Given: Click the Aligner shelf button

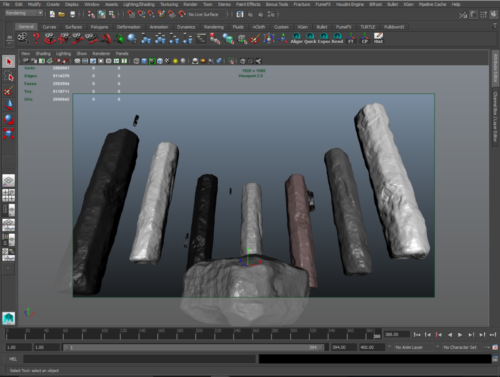Looking at the screenshot, I should pyautogui.click(x=296, y=38).
